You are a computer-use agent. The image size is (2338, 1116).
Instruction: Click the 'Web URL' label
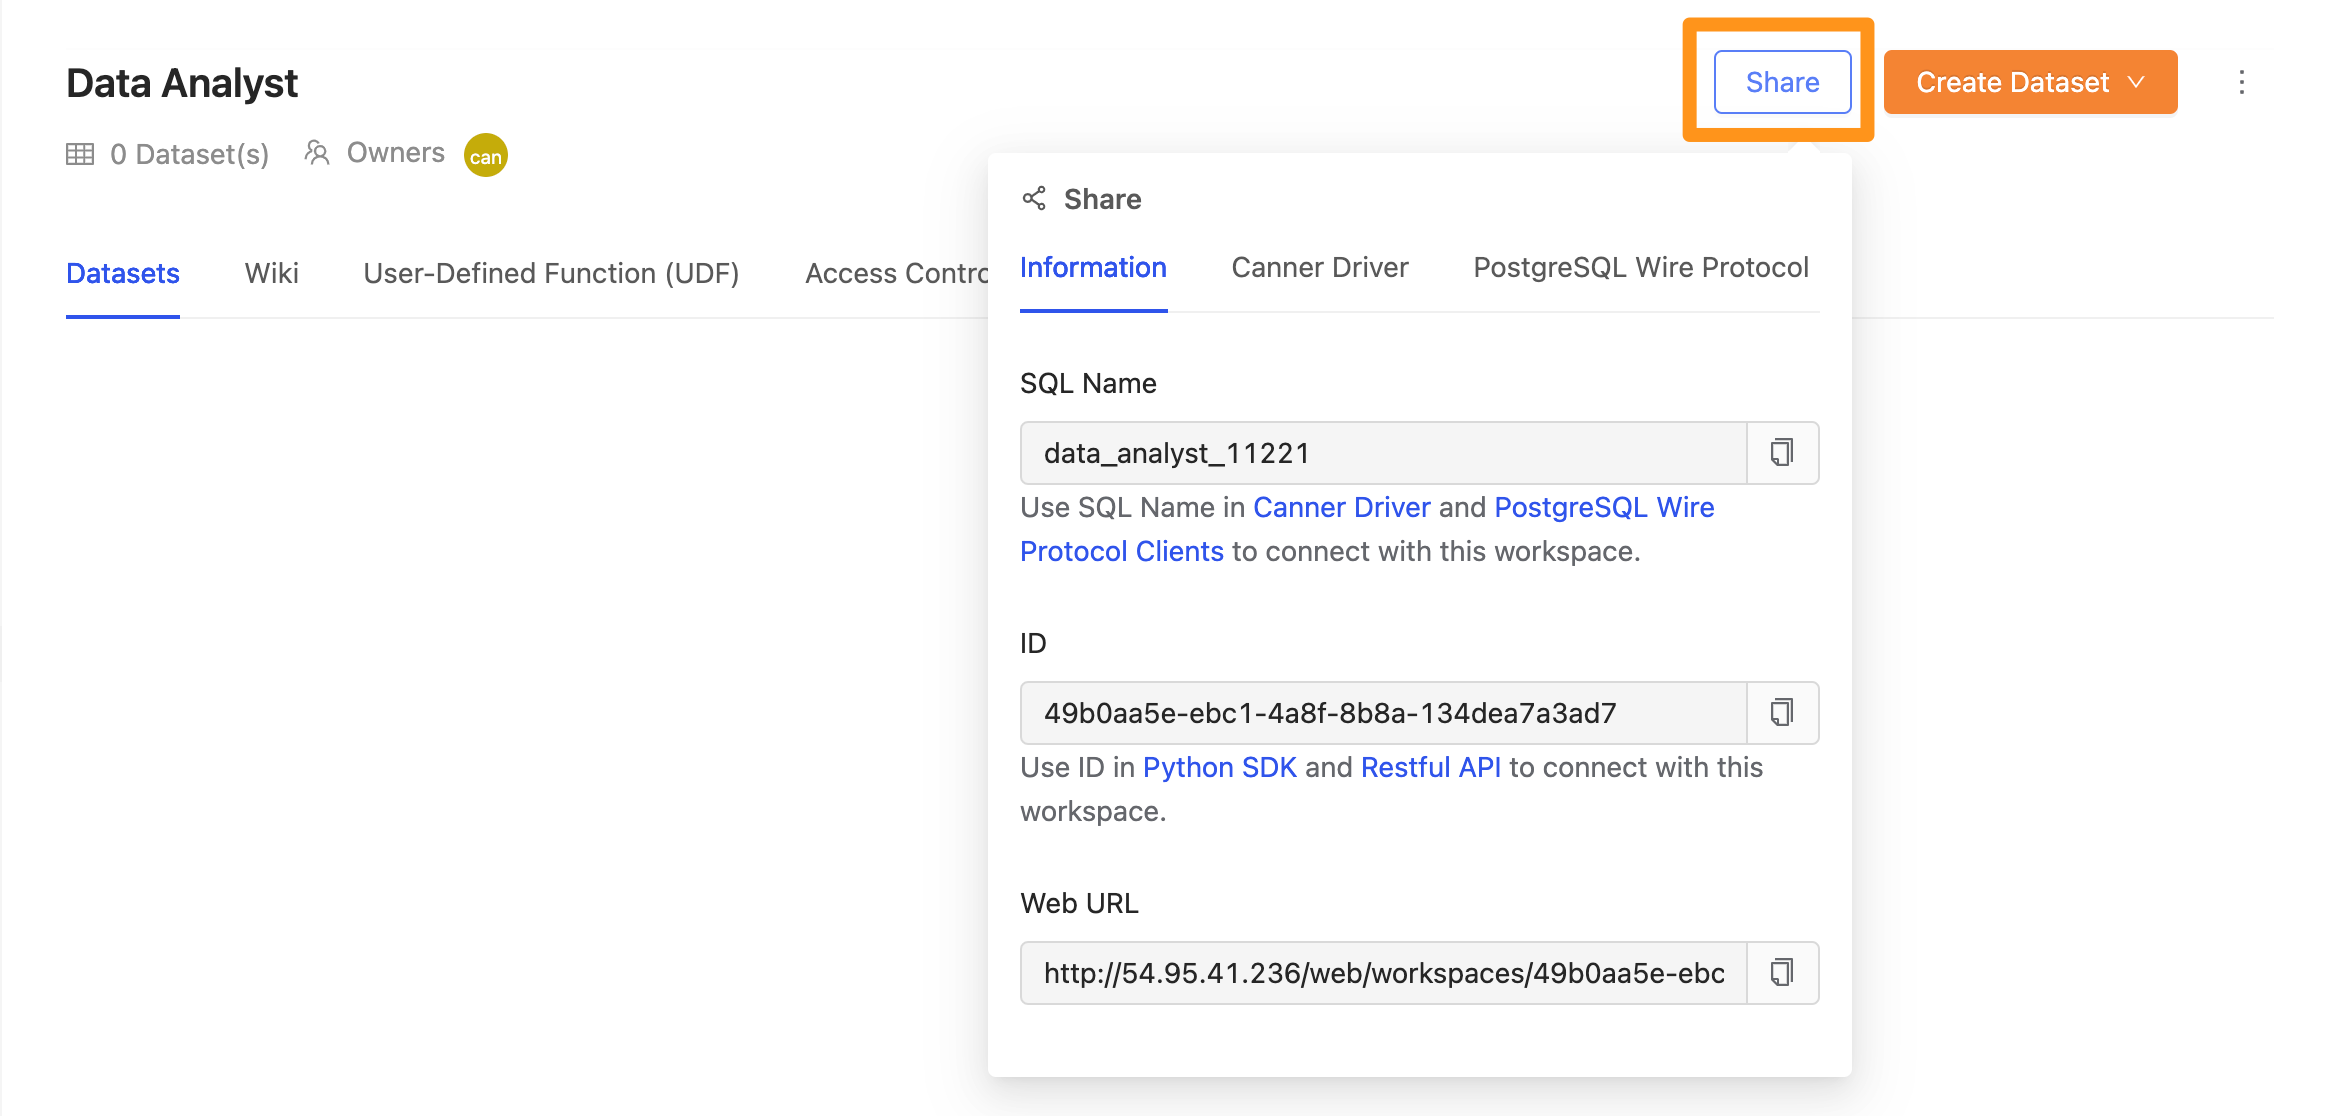pyautogui.click(x=1079, y=904)
